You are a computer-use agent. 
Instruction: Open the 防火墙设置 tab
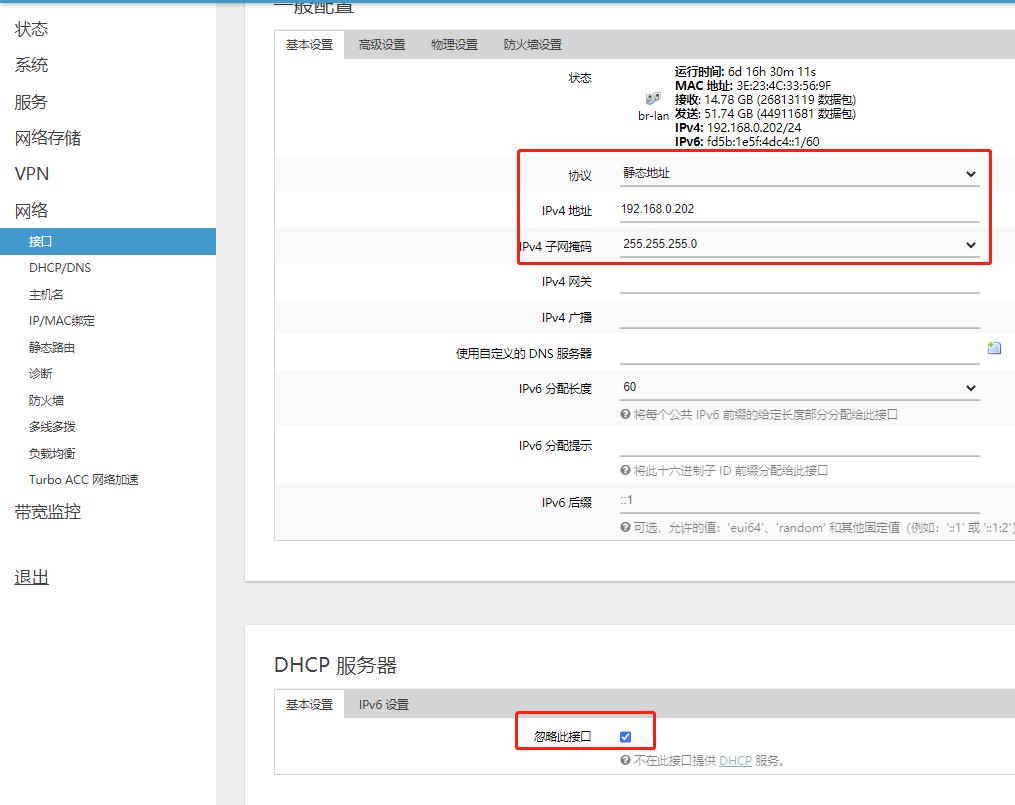point(532,44)
